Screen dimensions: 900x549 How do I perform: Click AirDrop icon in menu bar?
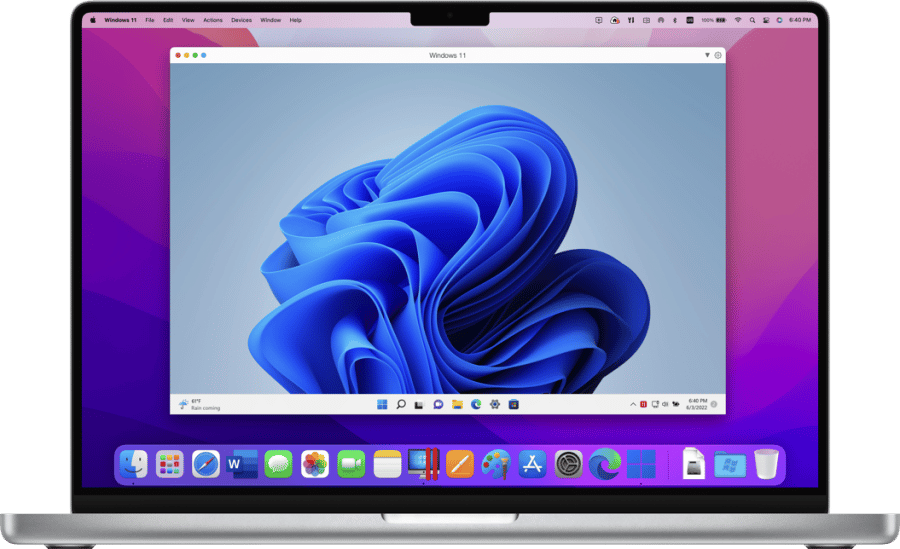(x=661, y=20)
